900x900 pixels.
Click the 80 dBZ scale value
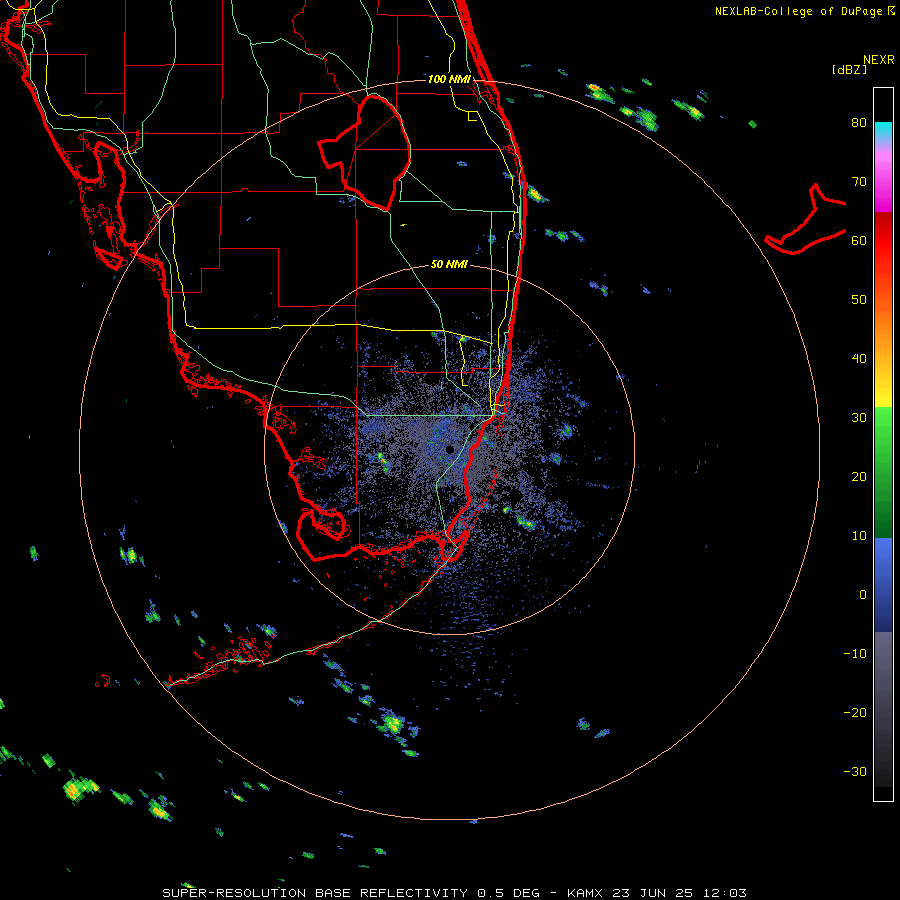click(859, 123)
